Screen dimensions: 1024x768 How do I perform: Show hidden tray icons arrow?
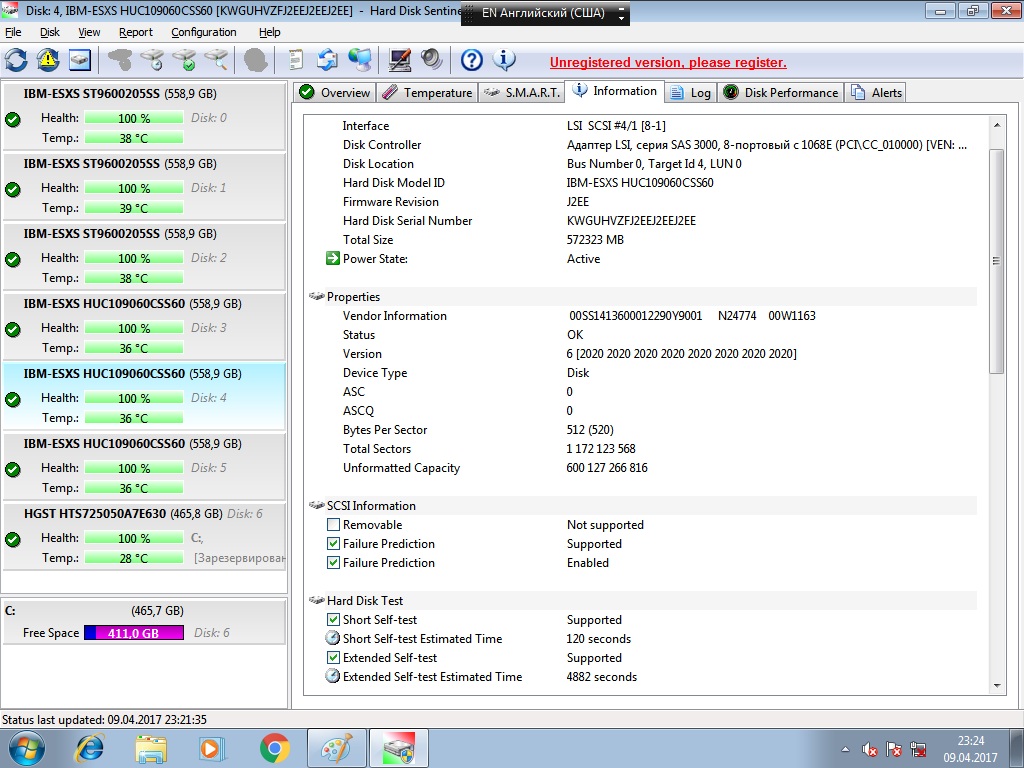[x=845, y=749]
